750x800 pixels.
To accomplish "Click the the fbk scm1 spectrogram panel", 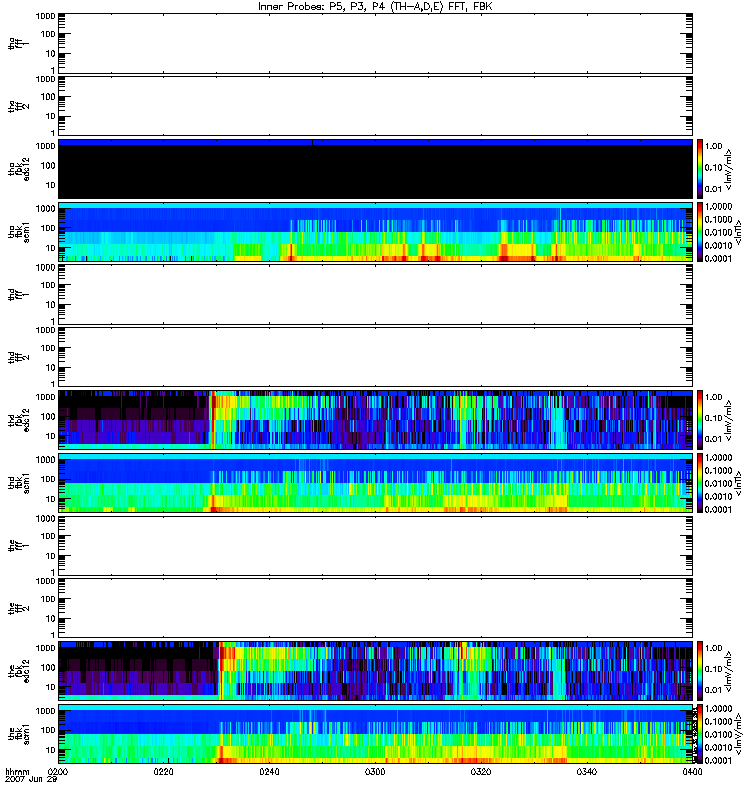I will click(x=375, y=734).
